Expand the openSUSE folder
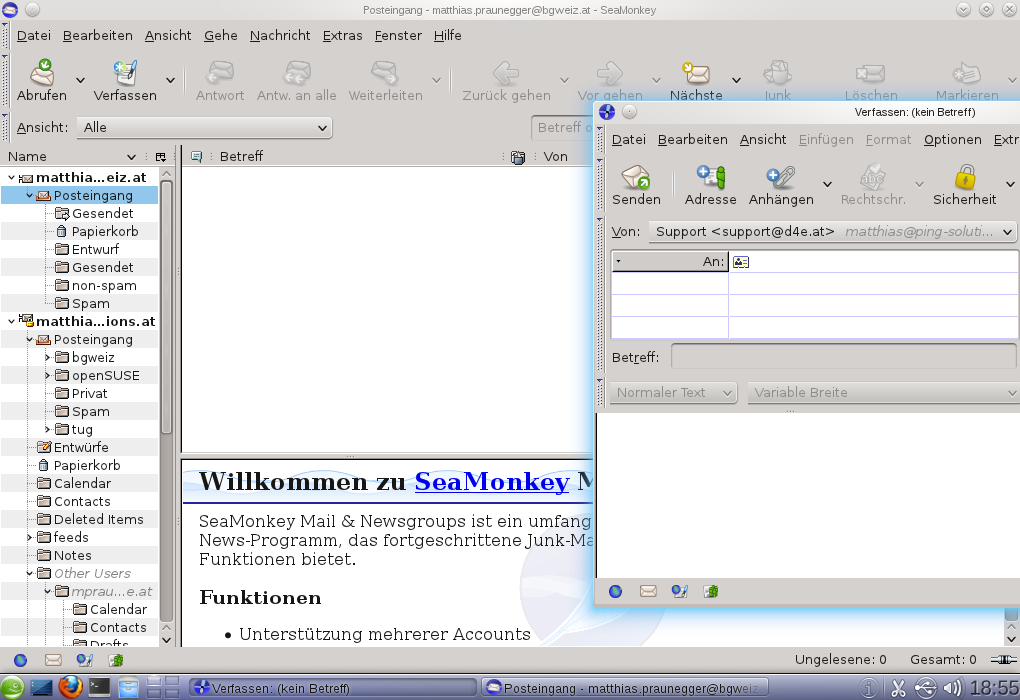This screenshot has height=700, width=1020. point(47,375)
